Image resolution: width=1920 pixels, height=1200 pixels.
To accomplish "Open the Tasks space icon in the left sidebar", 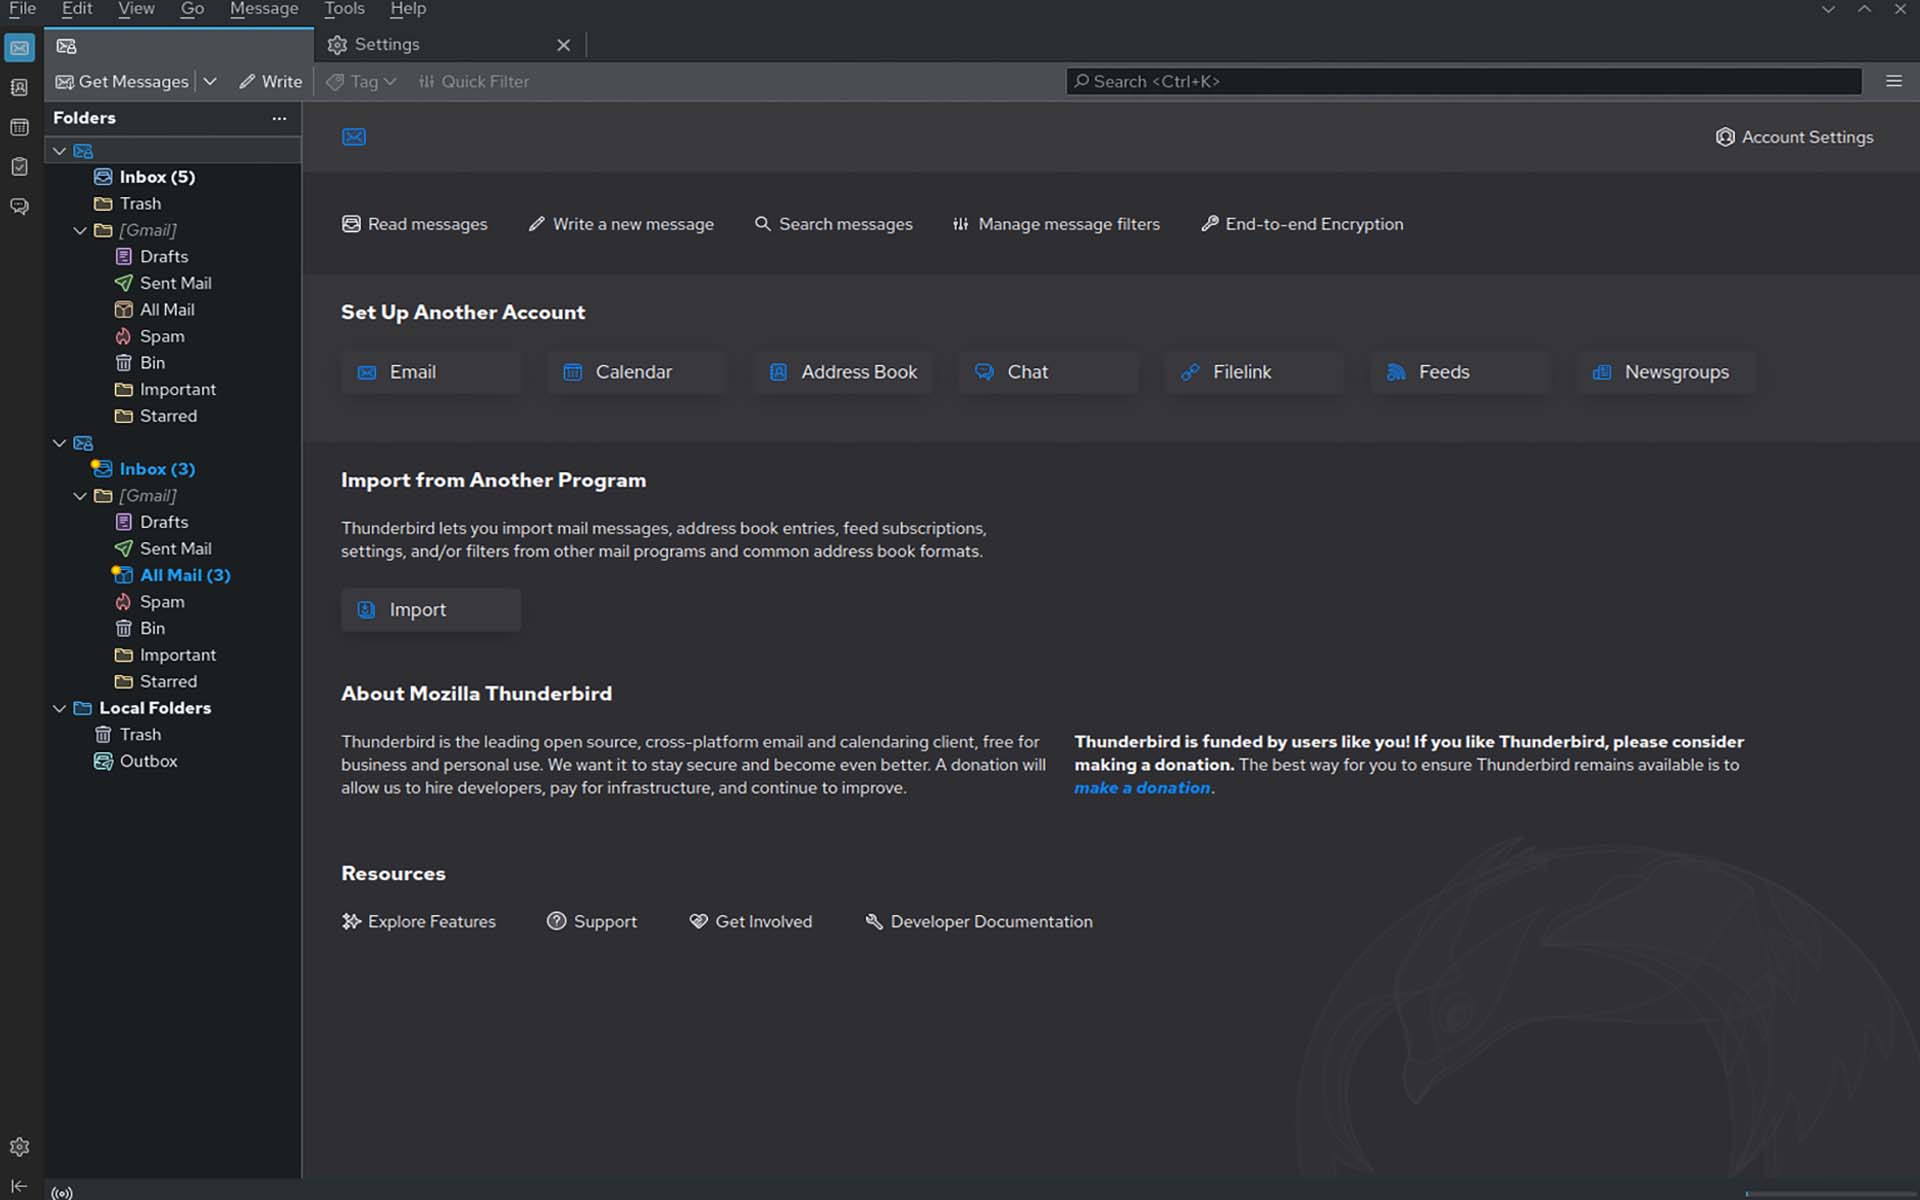I will pos(19,167).
